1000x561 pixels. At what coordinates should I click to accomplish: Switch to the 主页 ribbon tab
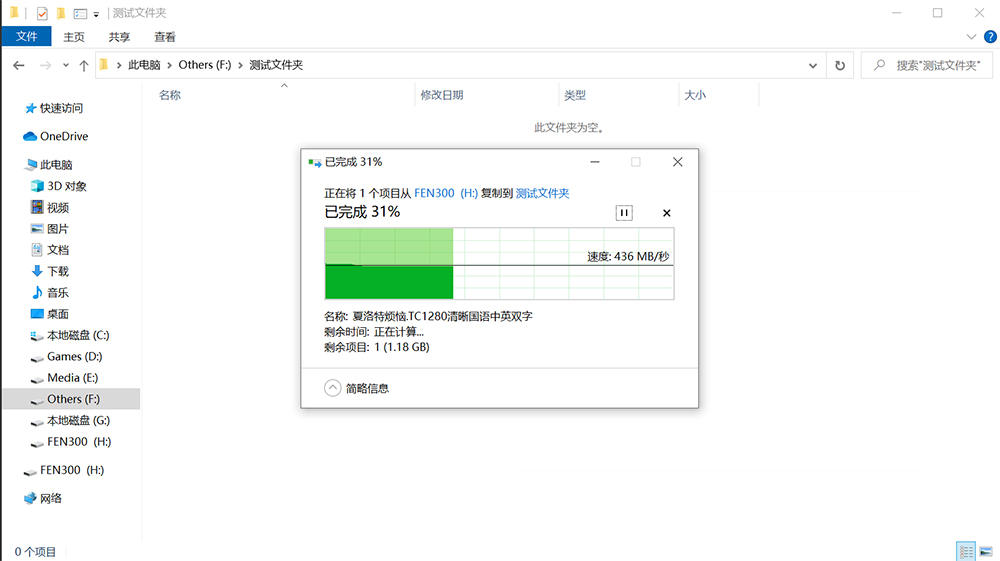(x=74, y=37)
